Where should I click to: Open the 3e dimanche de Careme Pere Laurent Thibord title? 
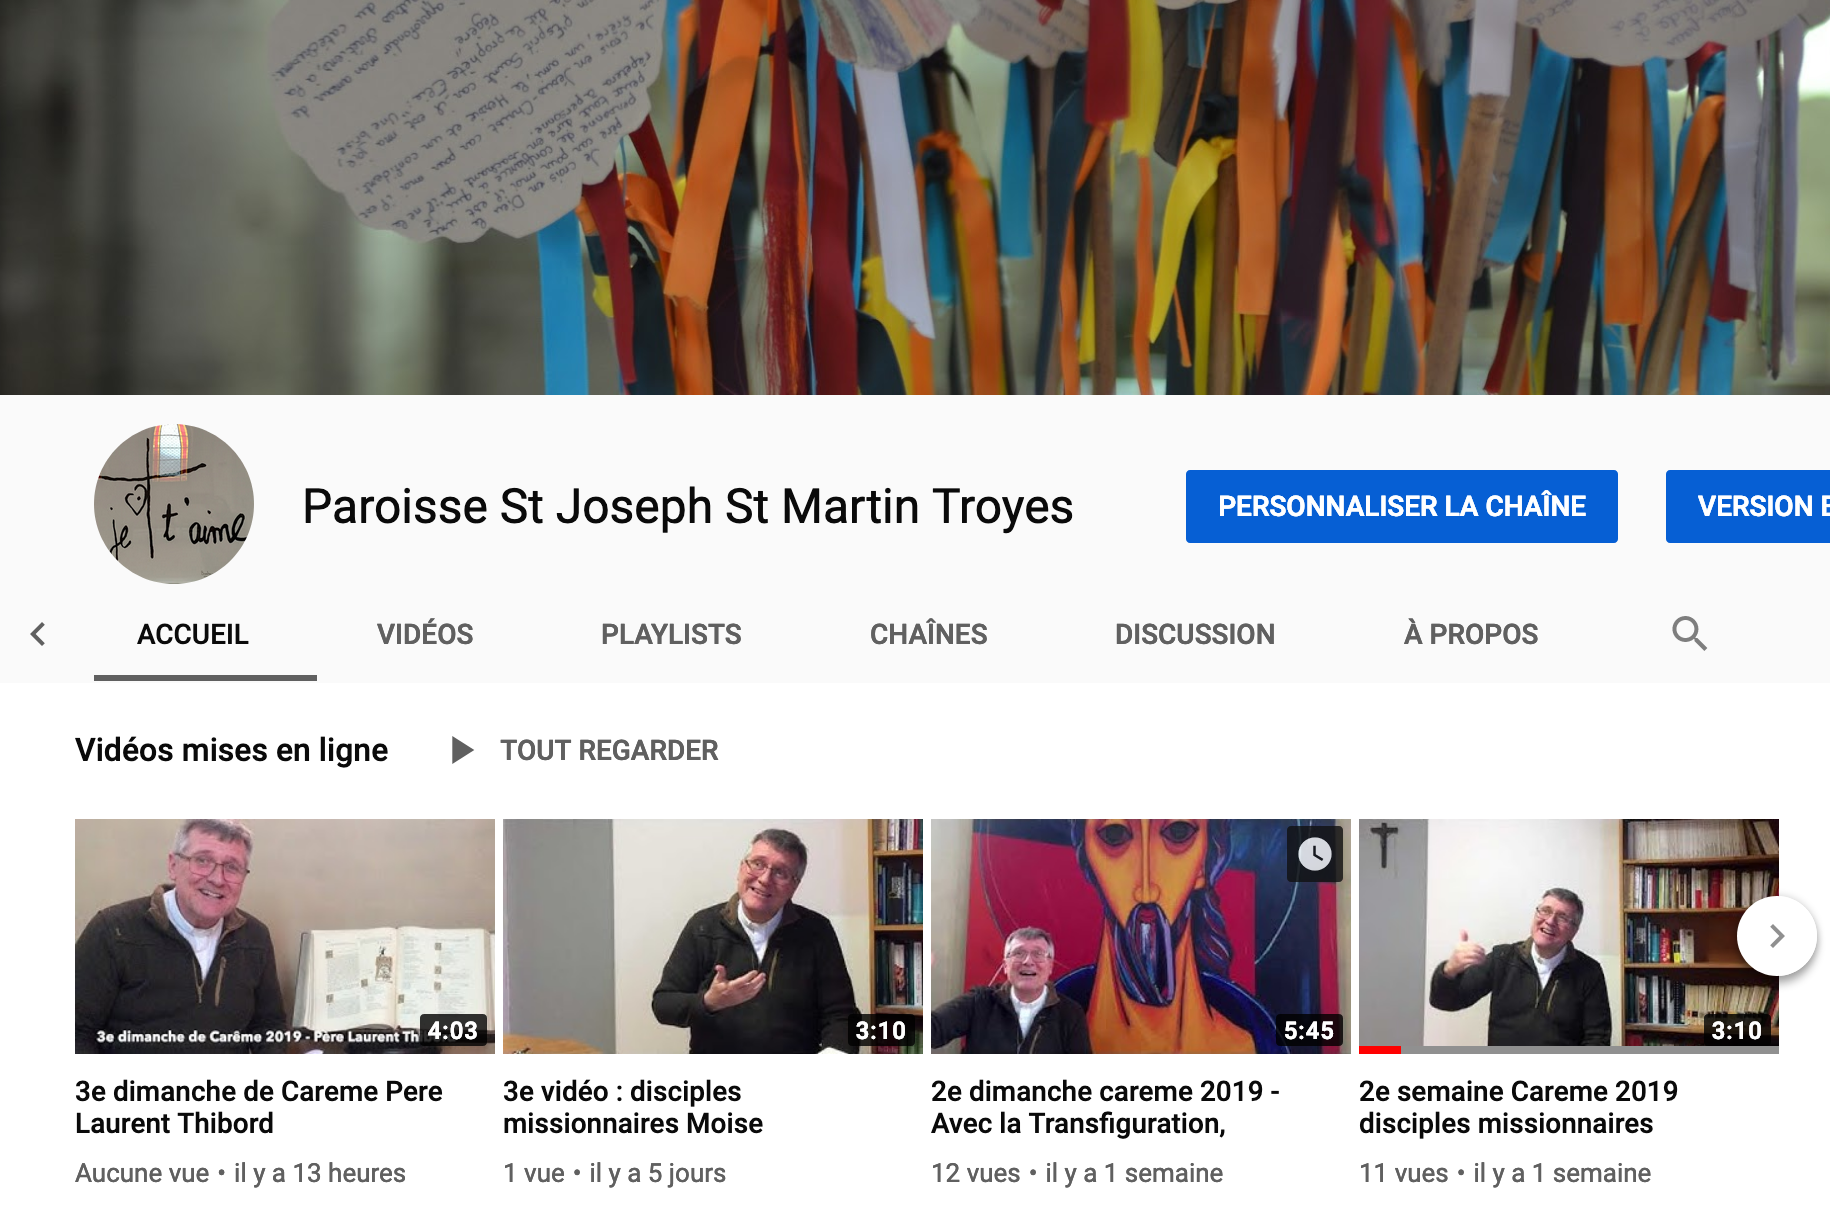259,1107
